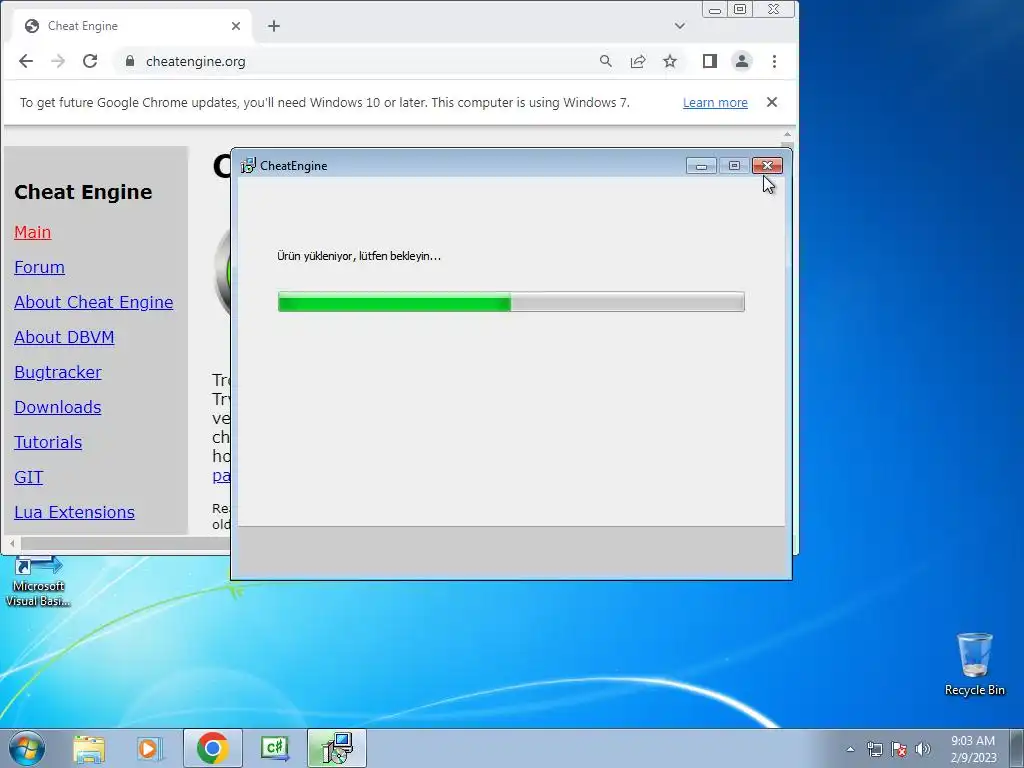Open Microsoft Visual Basic desktop shortcut
Viewport: 1024px width, 768px height.
(38, 582)
